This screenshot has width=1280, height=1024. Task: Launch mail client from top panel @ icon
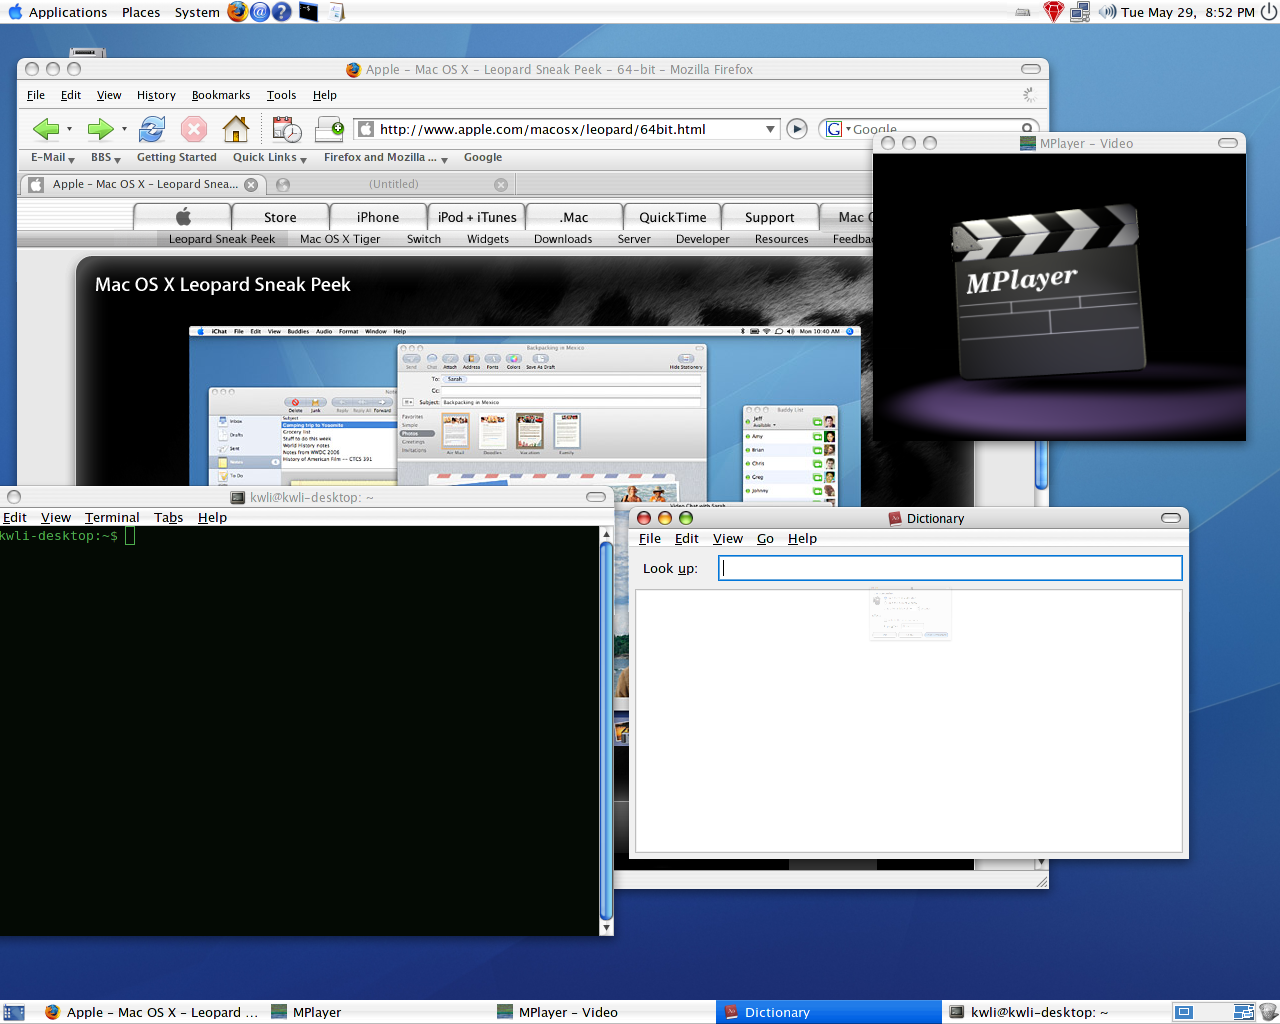point(260,12)
